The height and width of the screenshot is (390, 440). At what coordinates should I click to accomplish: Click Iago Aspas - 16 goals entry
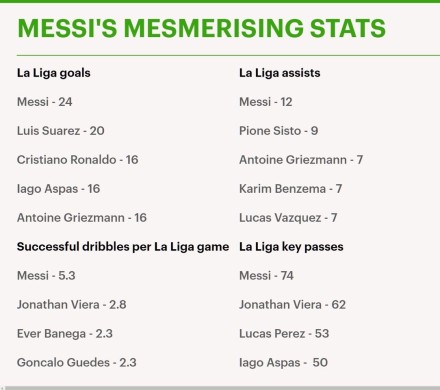[59, 189]
